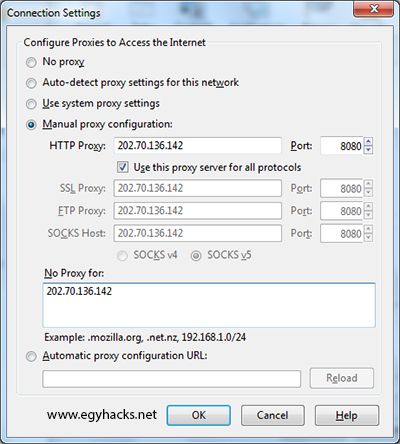Choose Auto-detect proxy settings for this network
The width and height of the screenshot is (400, 444).
coord(31,83)
